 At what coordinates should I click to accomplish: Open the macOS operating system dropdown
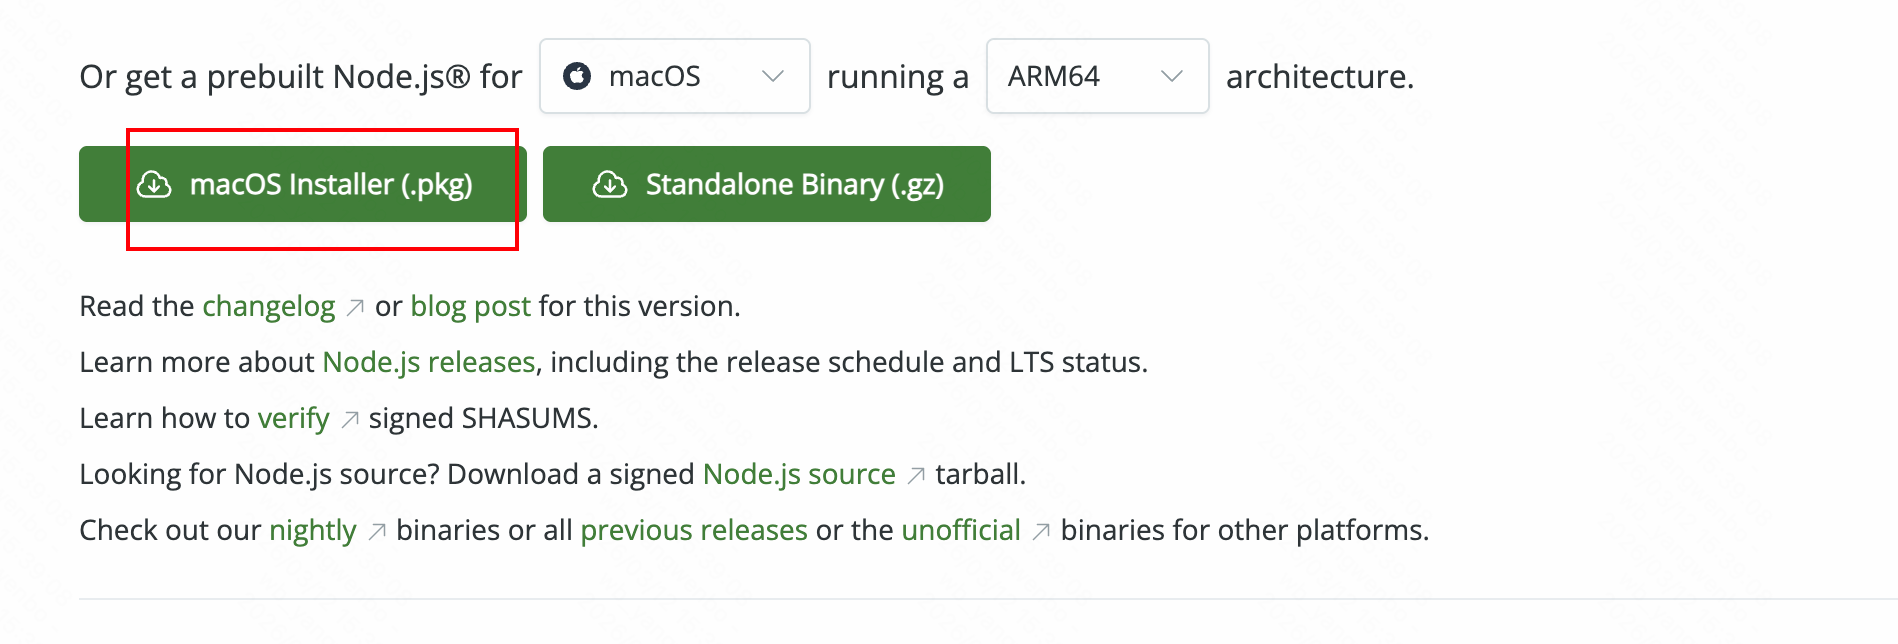click(x=675, y=76)
